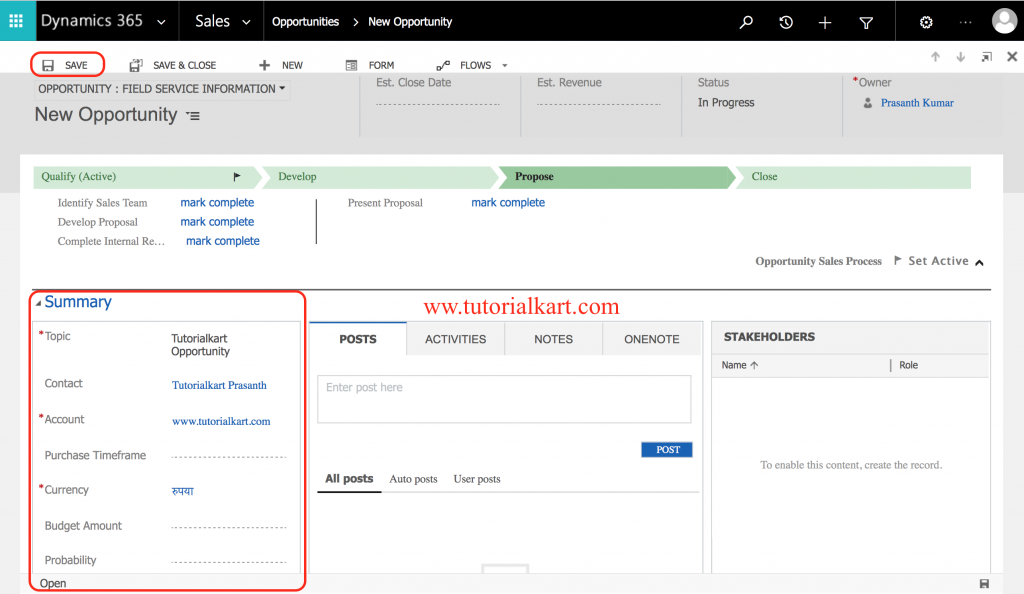Mark Present Proposal complete
The width and height of the screenshot is (1024, 594).
pyautogui.click(x=508, y=202)
